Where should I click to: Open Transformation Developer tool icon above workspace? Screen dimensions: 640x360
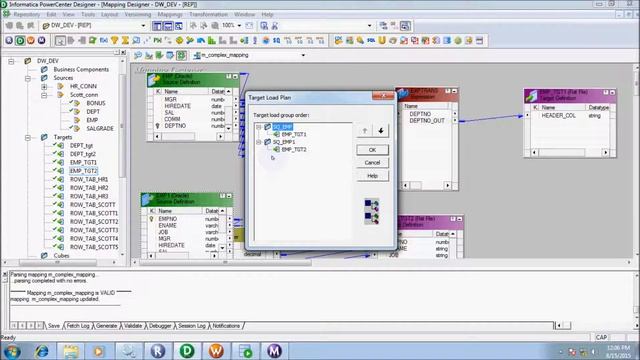(159, 55)
